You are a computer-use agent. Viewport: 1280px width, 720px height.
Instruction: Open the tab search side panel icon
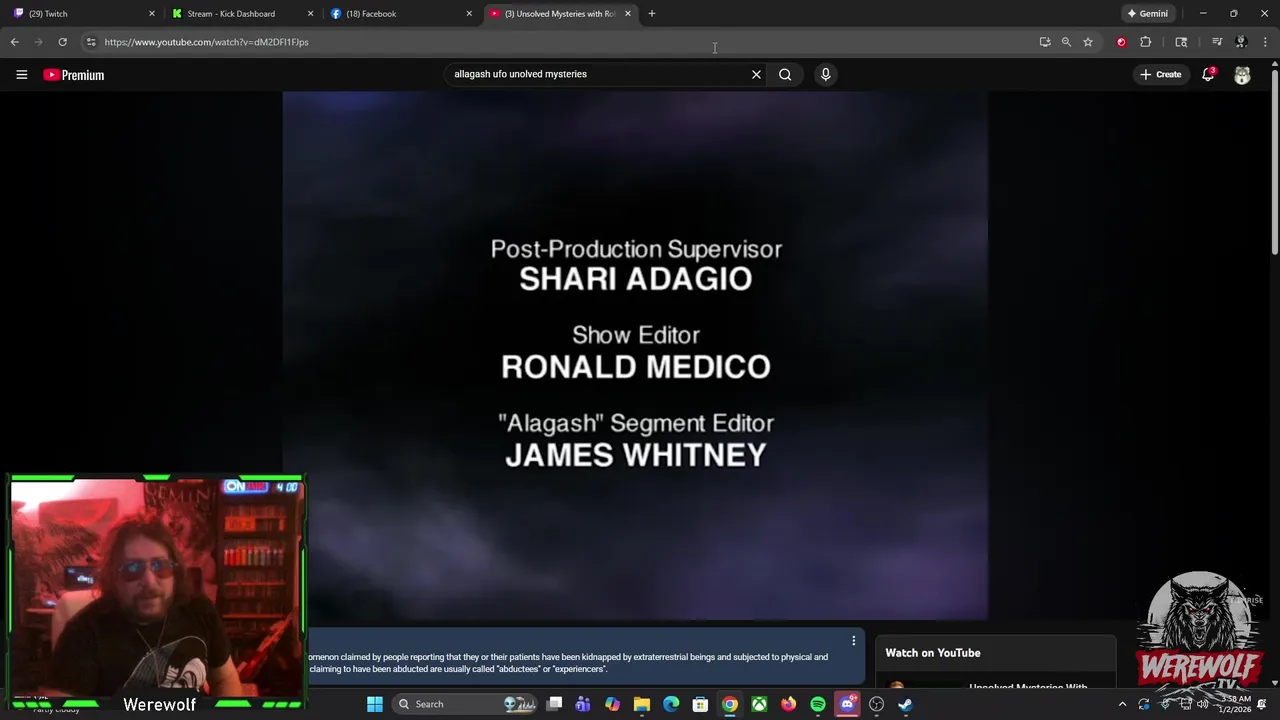click(x=1181, y=42)
